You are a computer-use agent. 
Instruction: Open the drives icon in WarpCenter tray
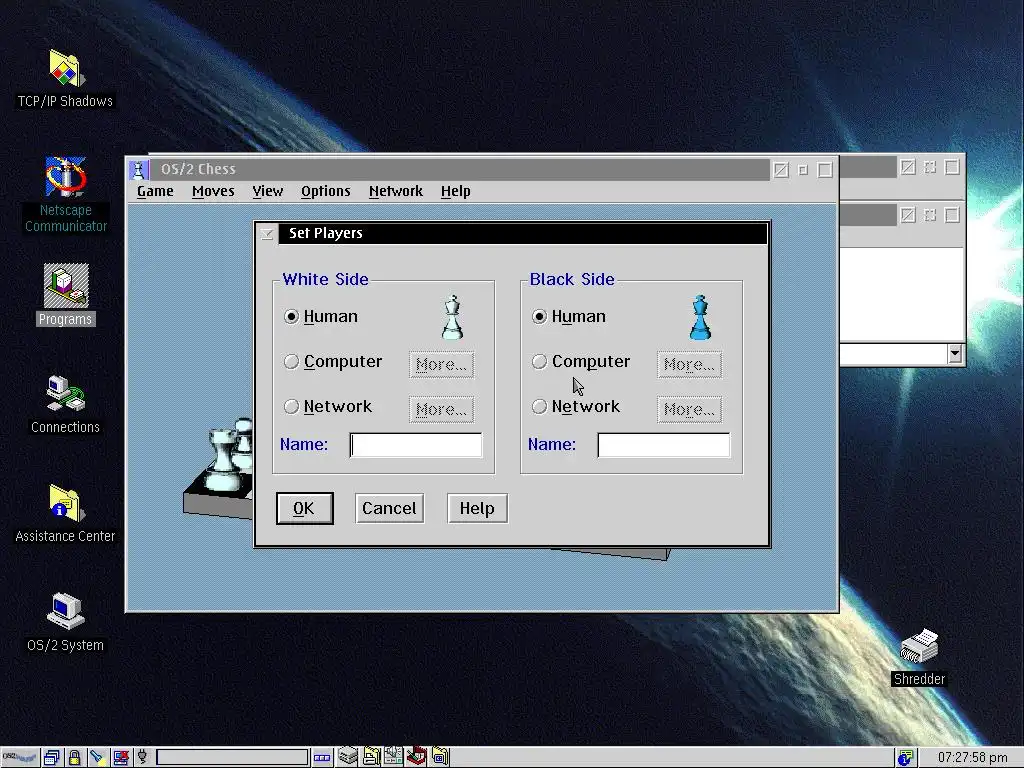(347, 756)
